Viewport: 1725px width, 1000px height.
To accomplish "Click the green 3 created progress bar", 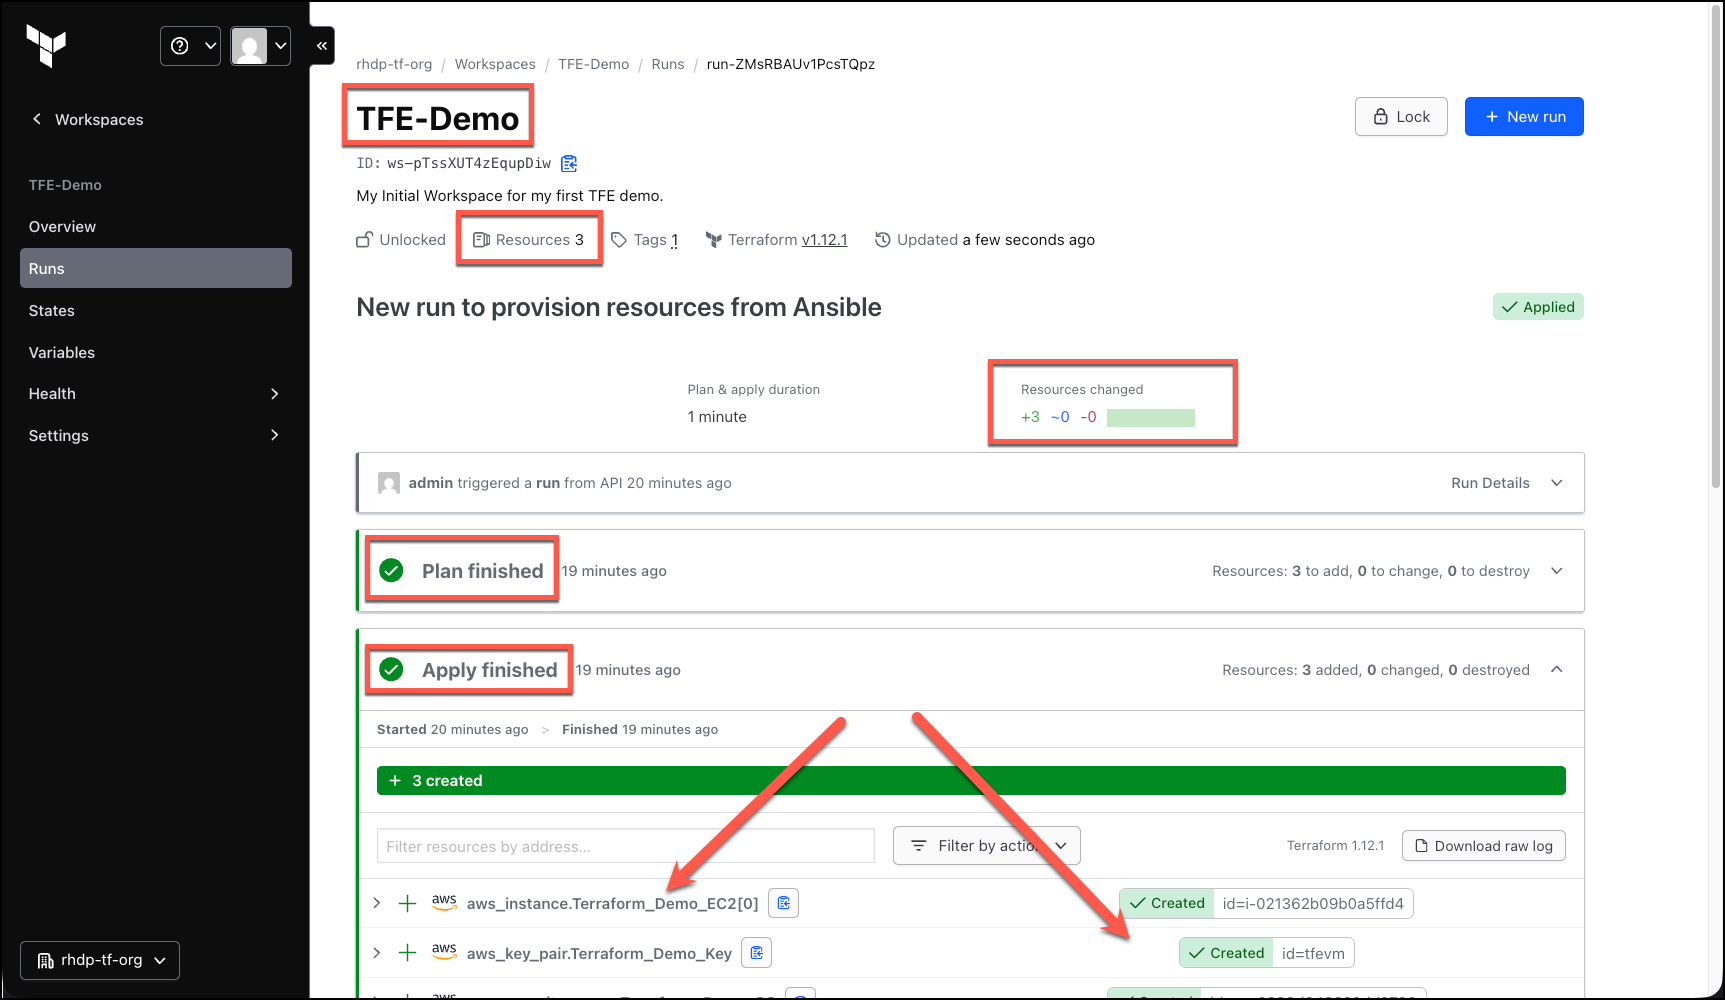I will (x=971, y=781).
